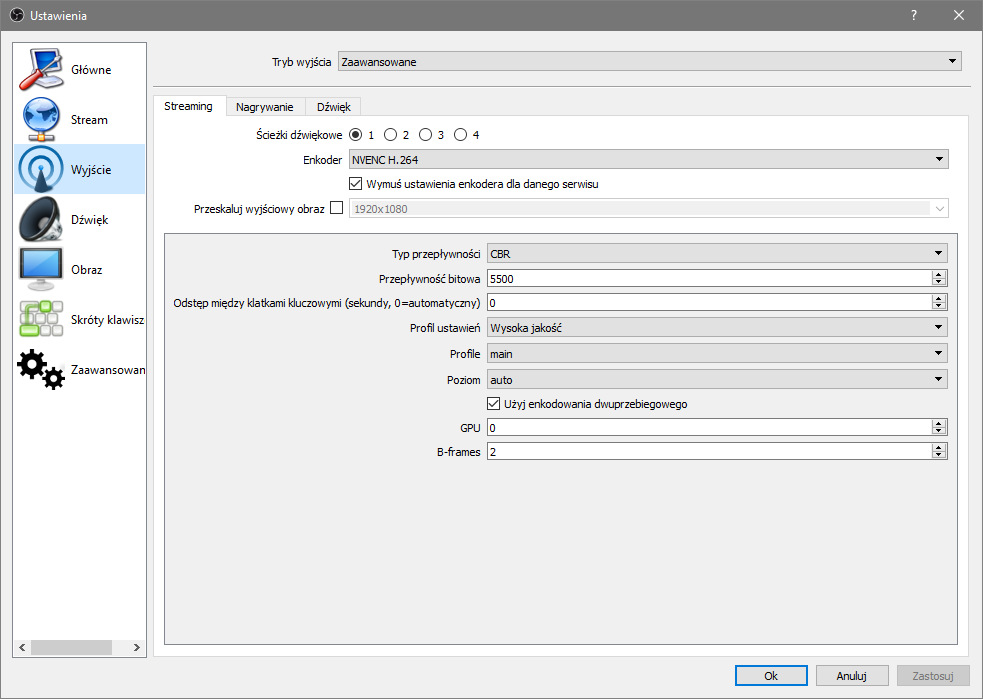This screenshot has height=699, width=983.
Task: Switch to the Nagrywanie tab
Action: coord(265,107)
